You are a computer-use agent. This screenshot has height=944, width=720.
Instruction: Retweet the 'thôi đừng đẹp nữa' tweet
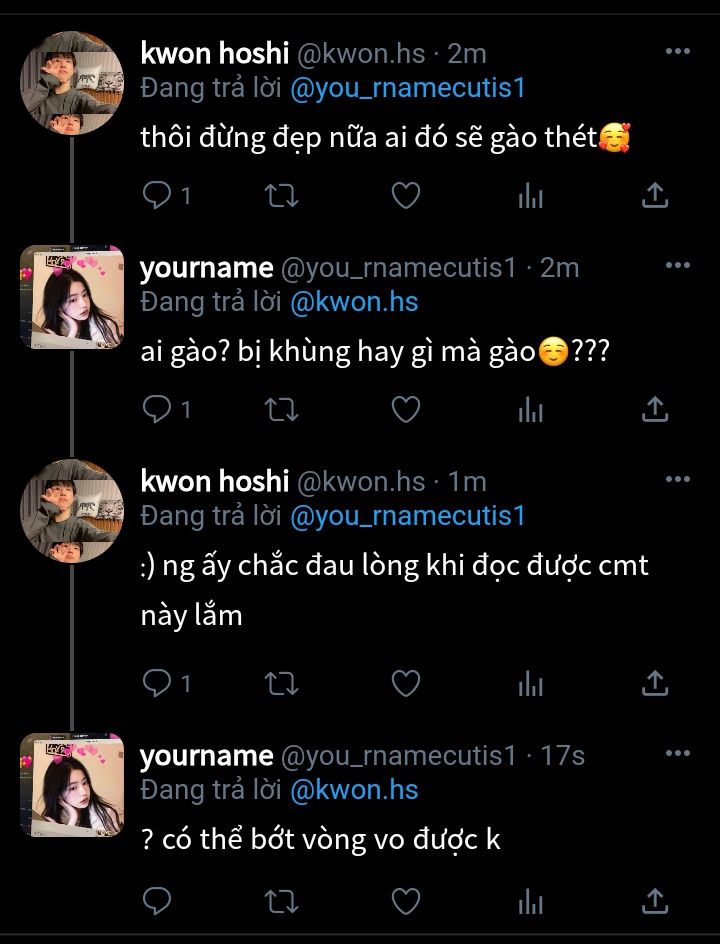[280, 196]
